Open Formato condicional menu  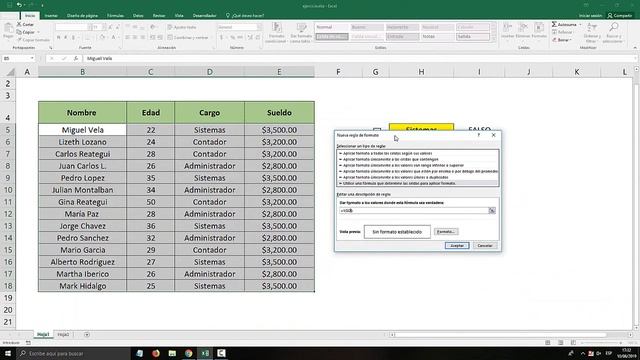(x=277, y=33)
